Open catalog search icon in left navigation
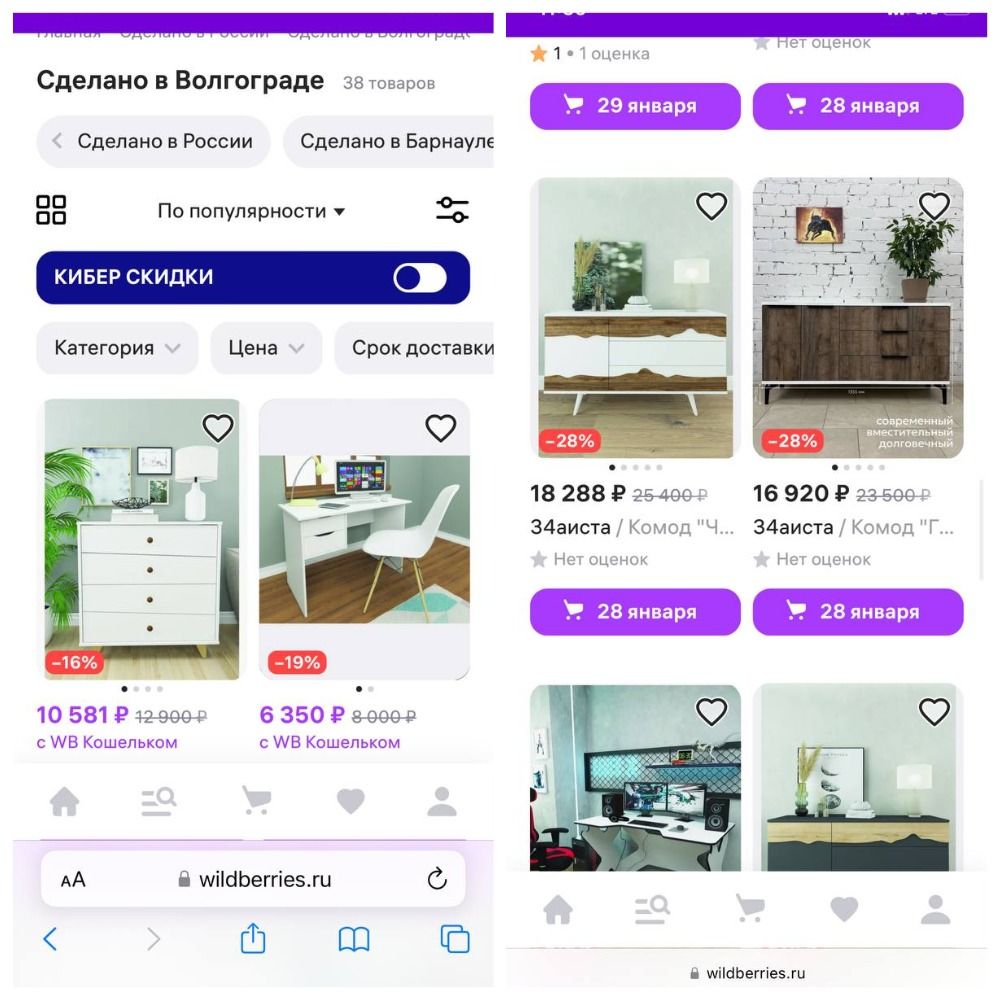The width and height of the screenshot is (1000, 1000). pyautogui.click(x=158, y=802)
